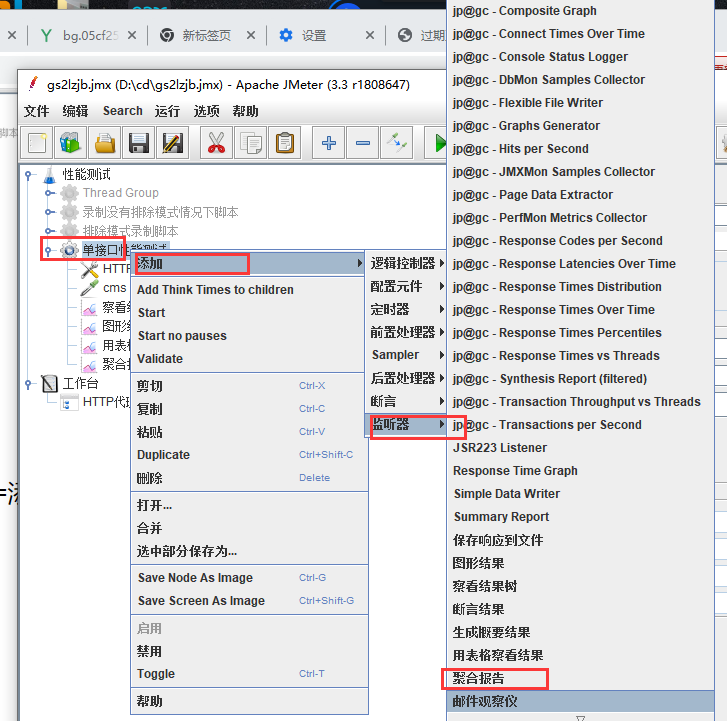Choose Start no pauses
727x721 pixels.
point(249,335)
